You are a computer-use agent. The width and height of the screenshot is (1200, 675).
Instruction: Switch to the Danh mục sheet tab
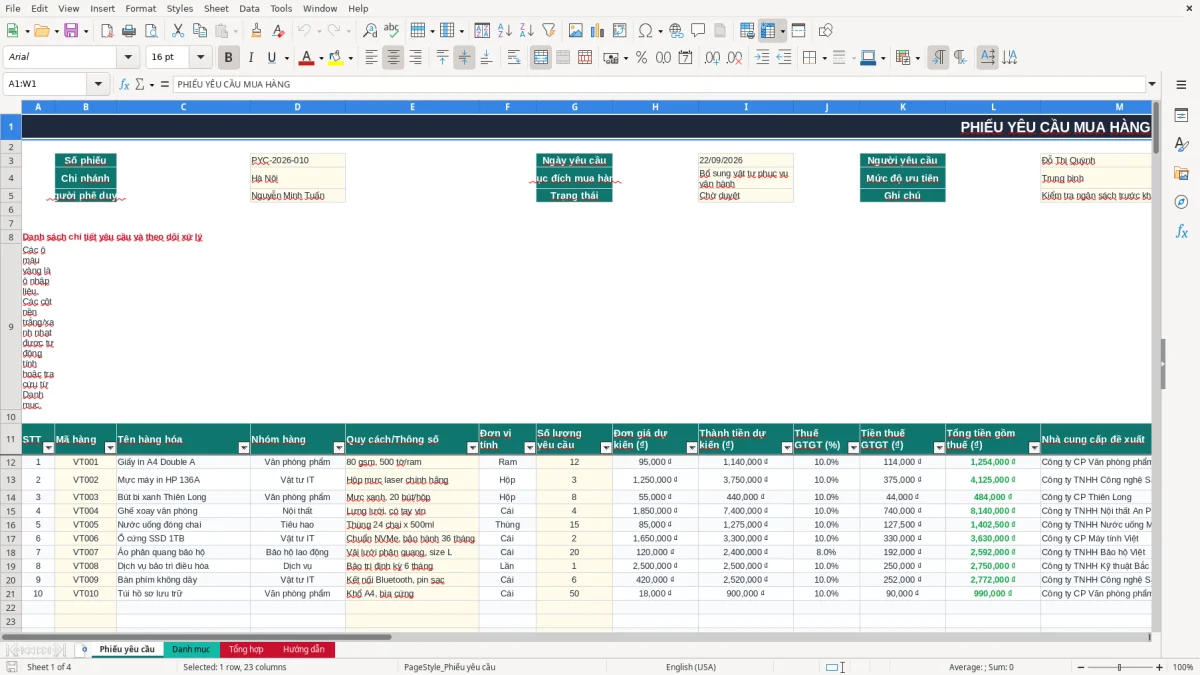(191, 649)
